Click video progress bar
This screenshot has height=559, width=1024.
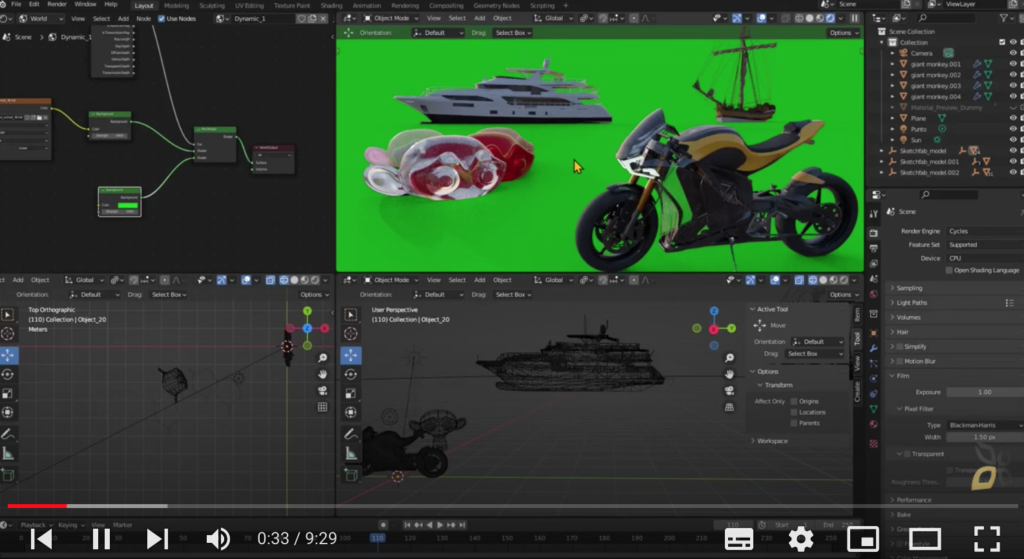512,506
